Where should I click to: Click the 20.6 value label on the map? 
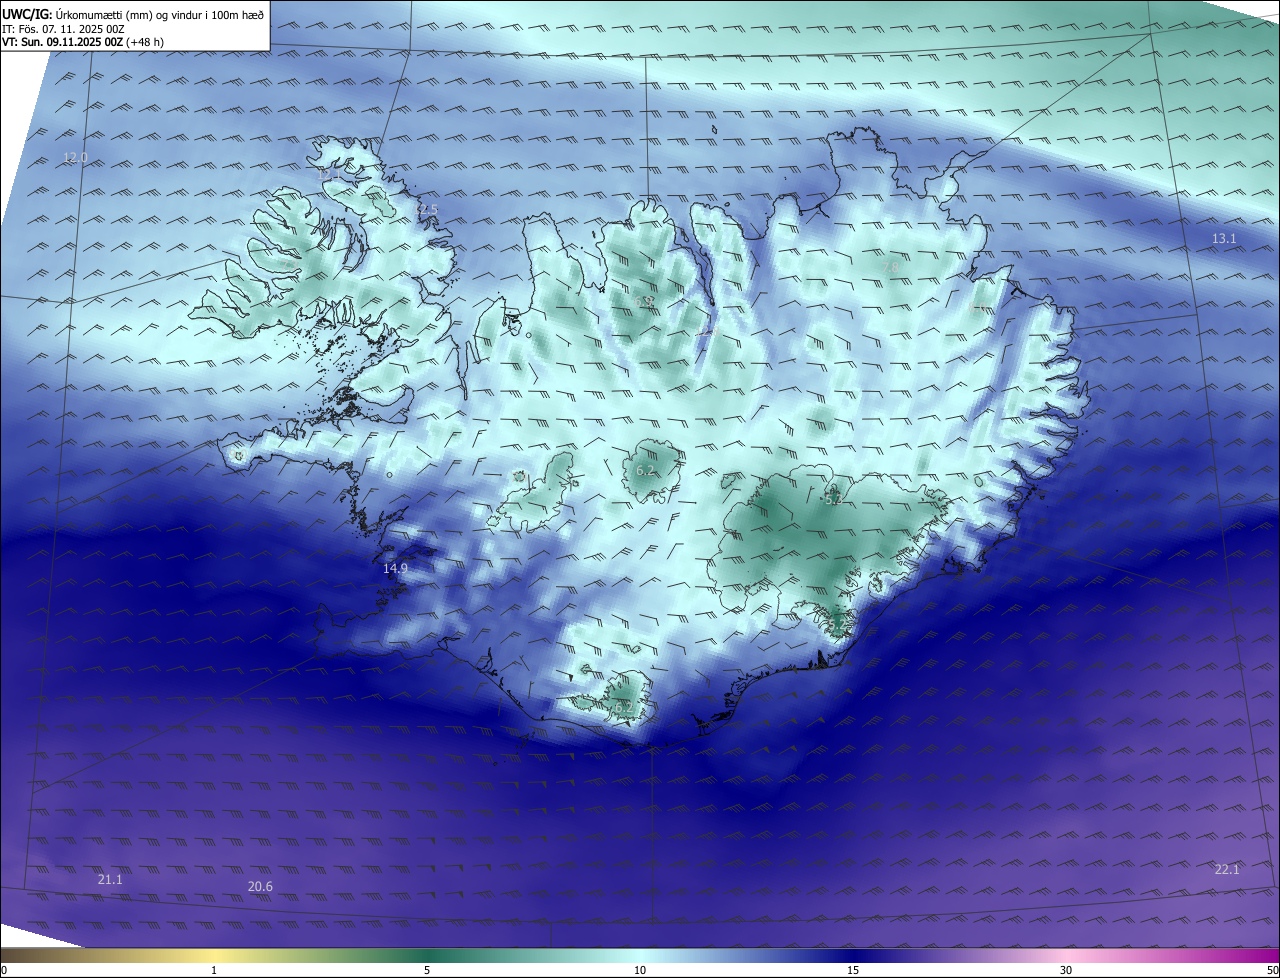[260, 886]
